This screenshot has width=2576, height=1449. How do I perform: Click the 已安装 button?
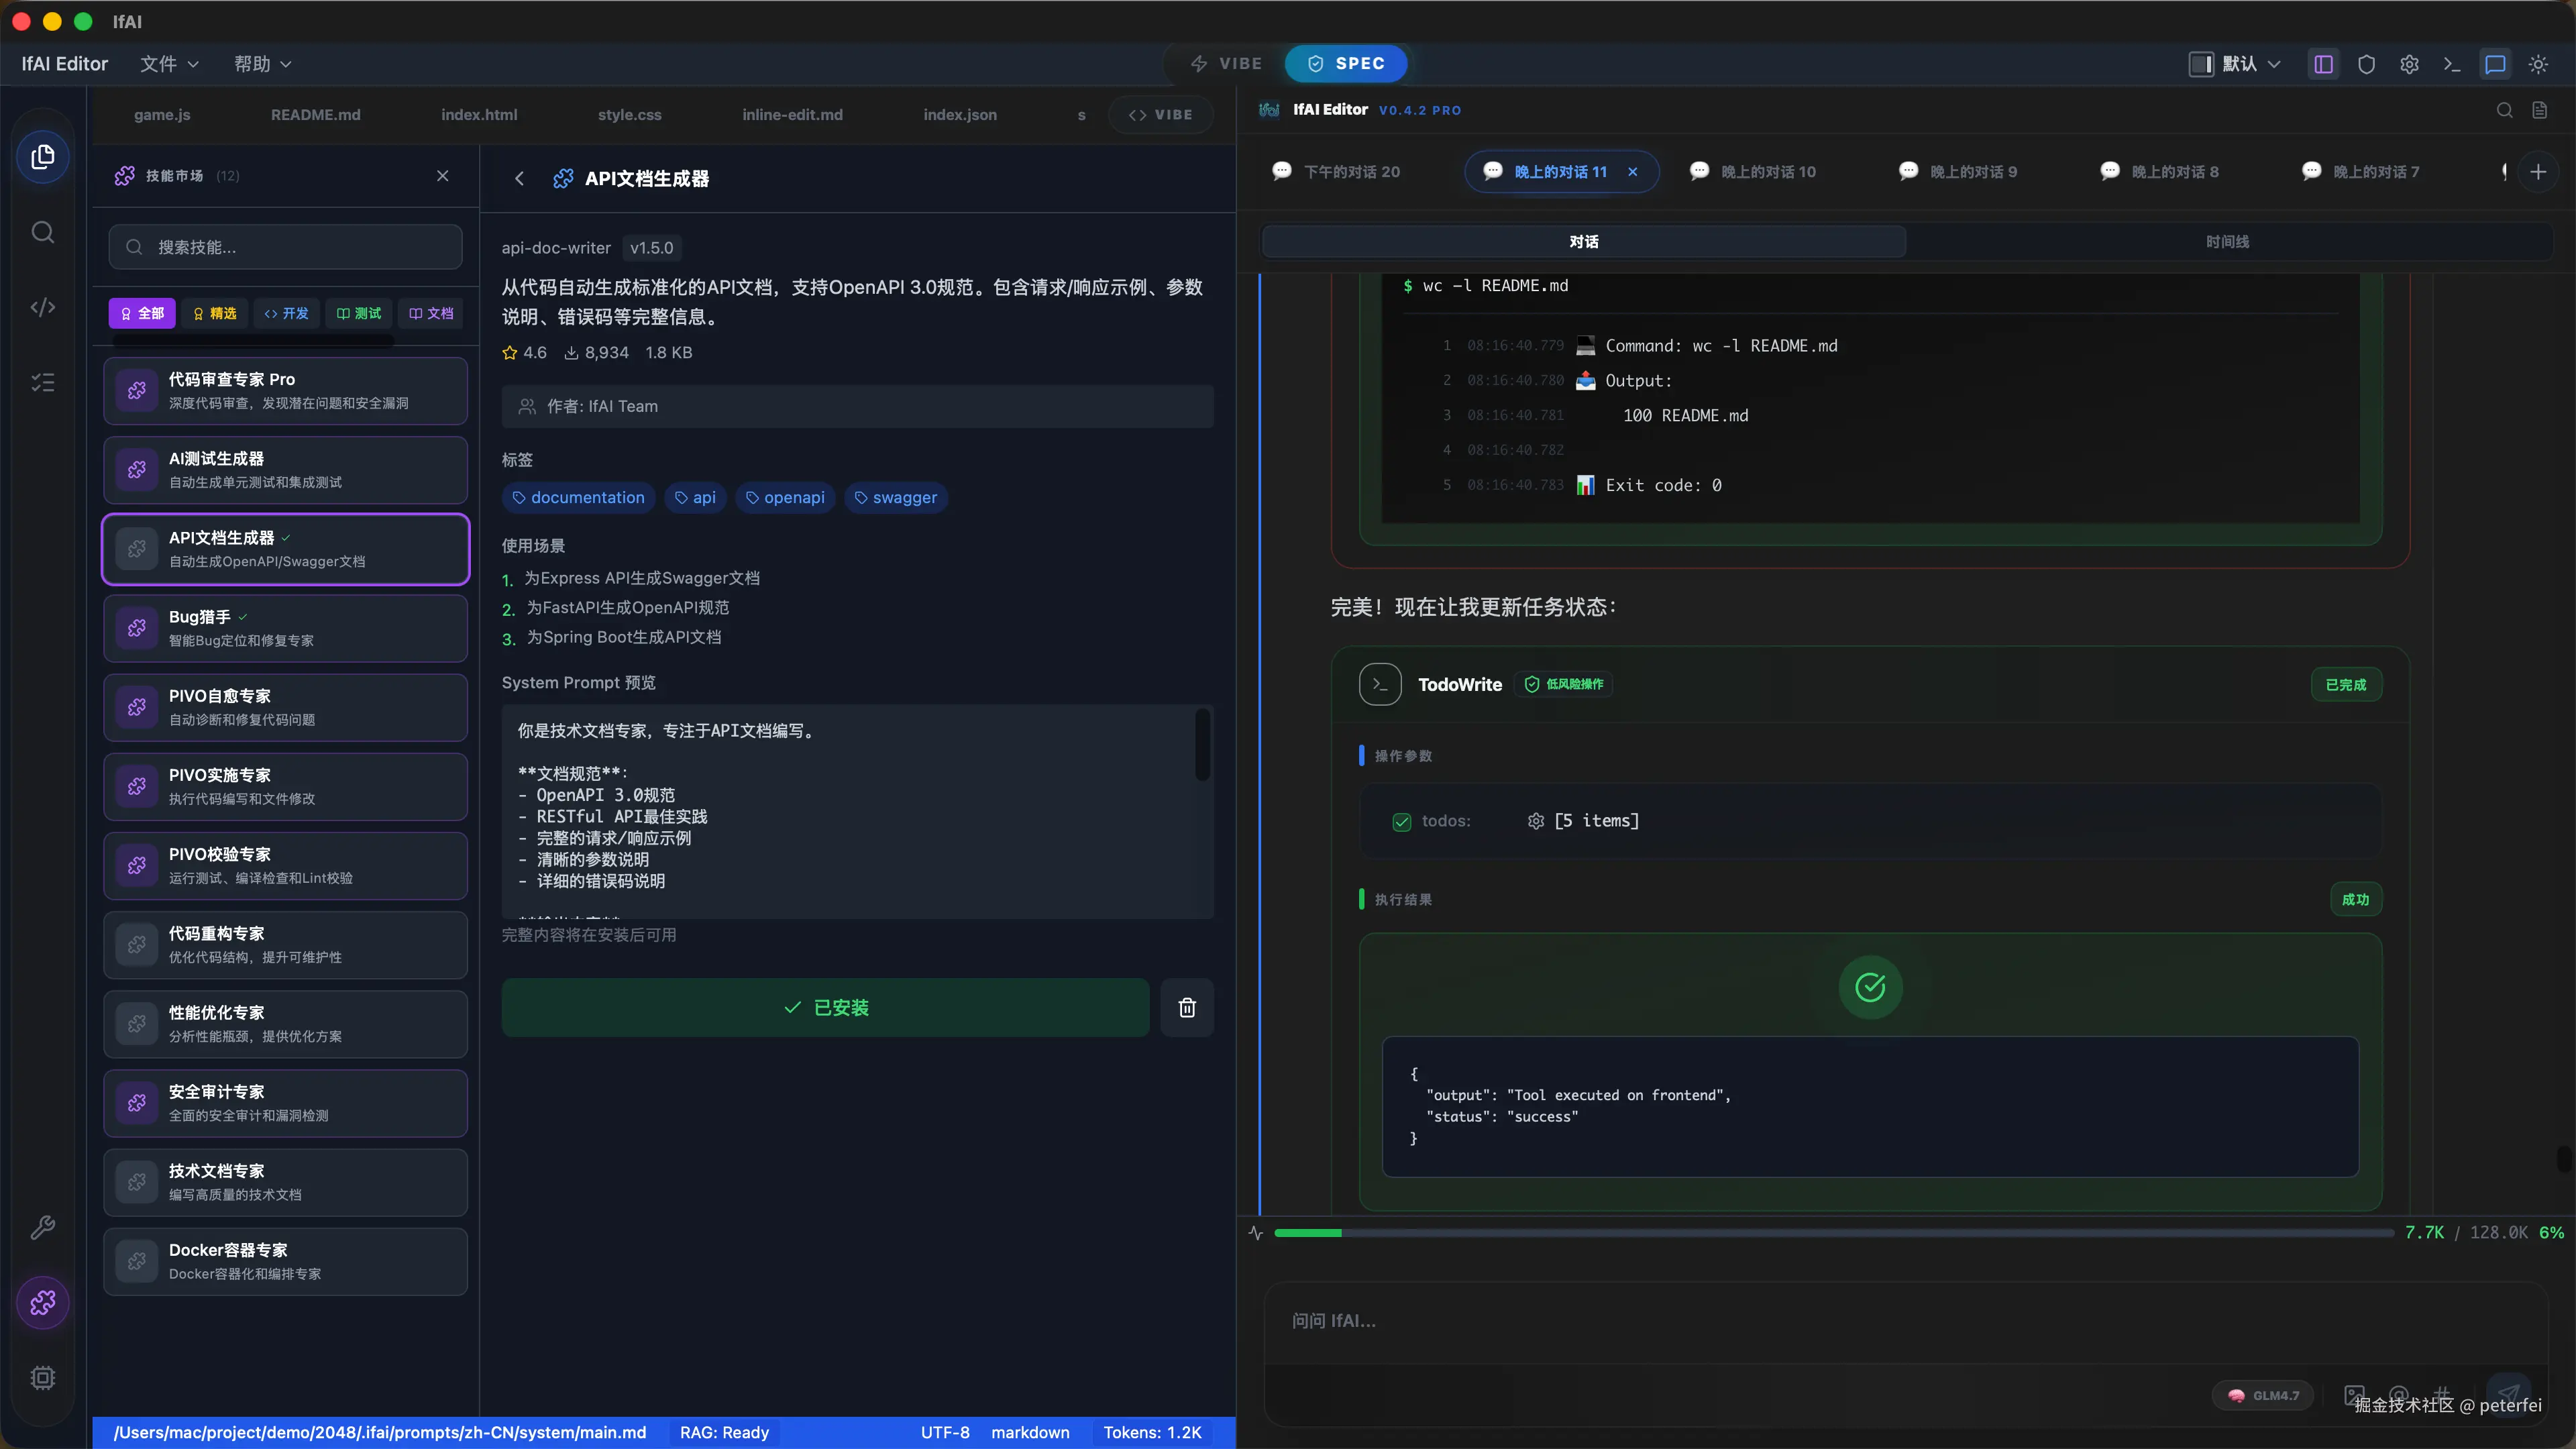coord(825,1007)
